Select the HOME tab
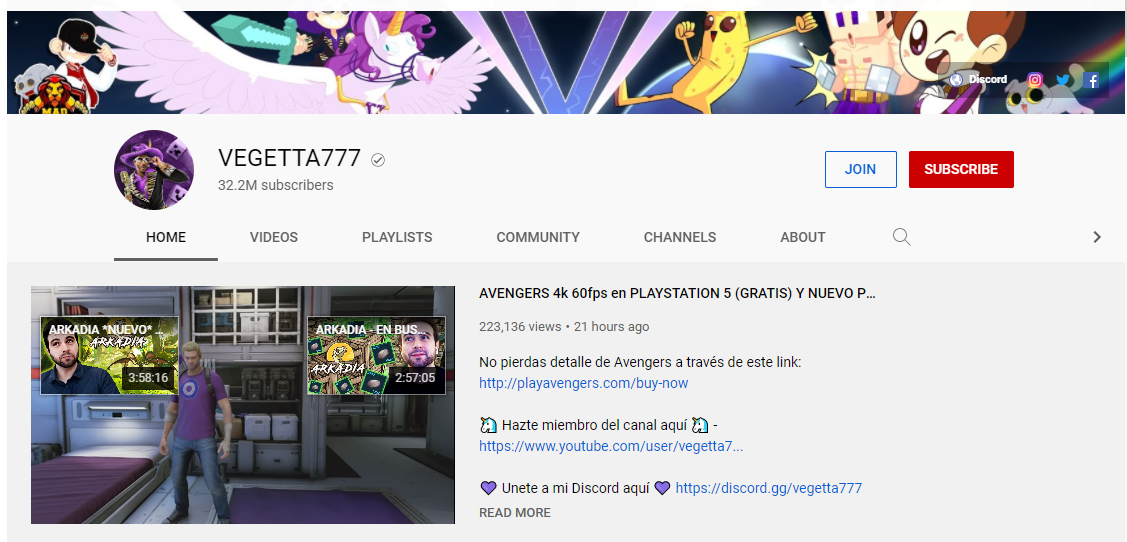 (x=166, y=237)
